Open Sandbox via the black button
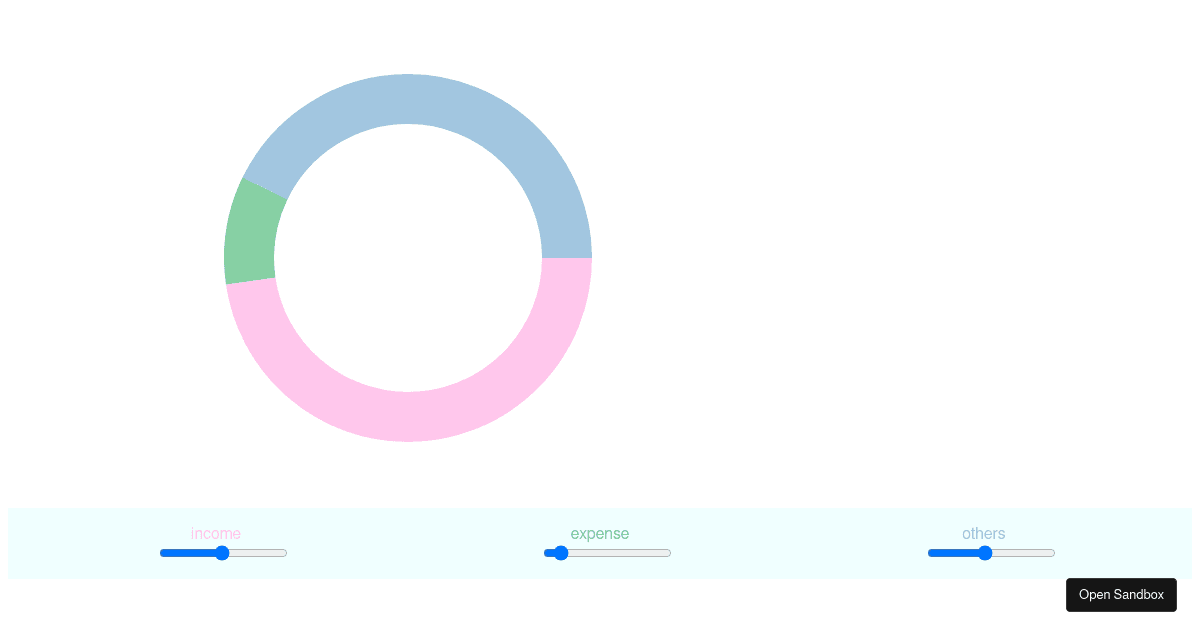 [x=1121, y=595]
